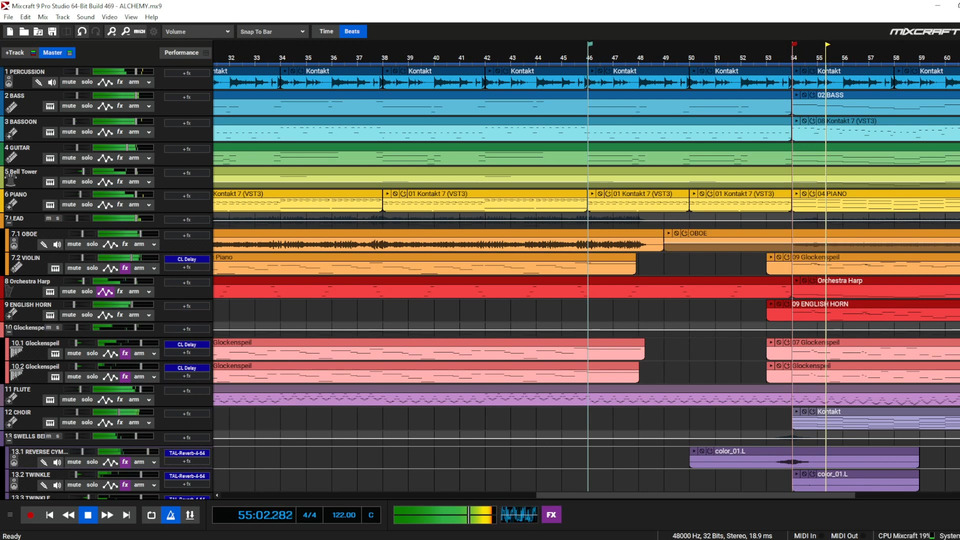Click the +Track button

(14, 53)
